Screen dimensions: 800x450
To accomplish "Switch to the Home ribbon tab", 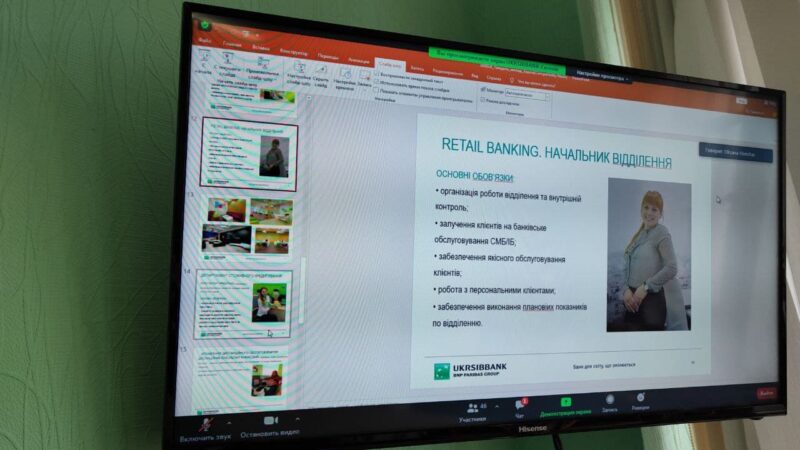I will pos(232,44).
